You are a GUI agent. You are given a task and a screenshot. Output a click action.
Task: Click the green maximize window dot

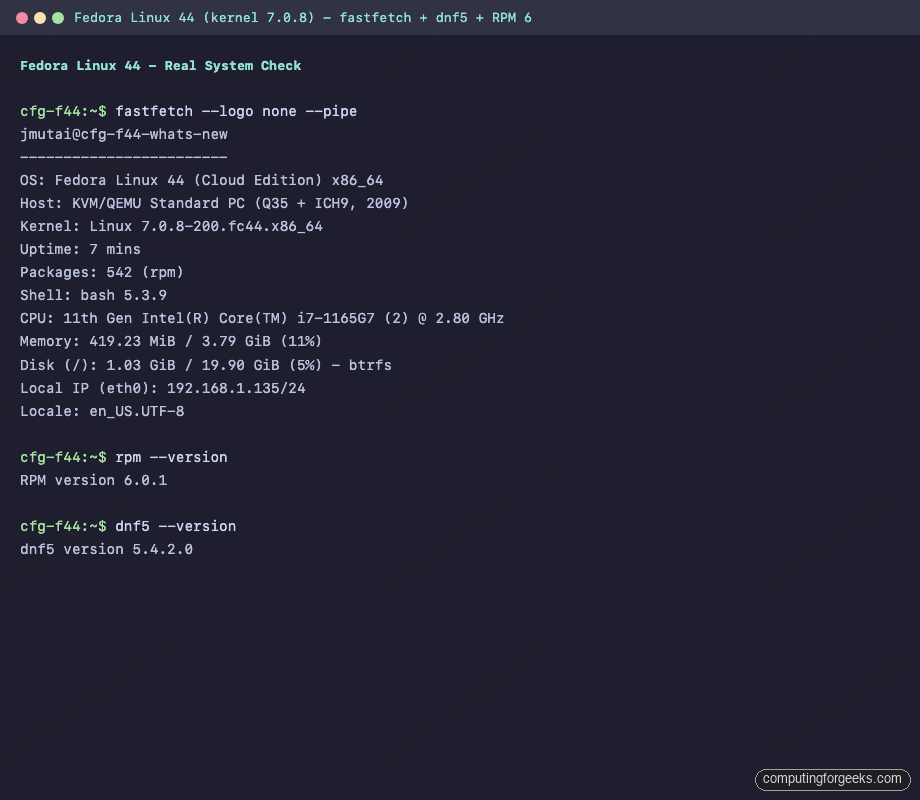(x=58, y=18)
